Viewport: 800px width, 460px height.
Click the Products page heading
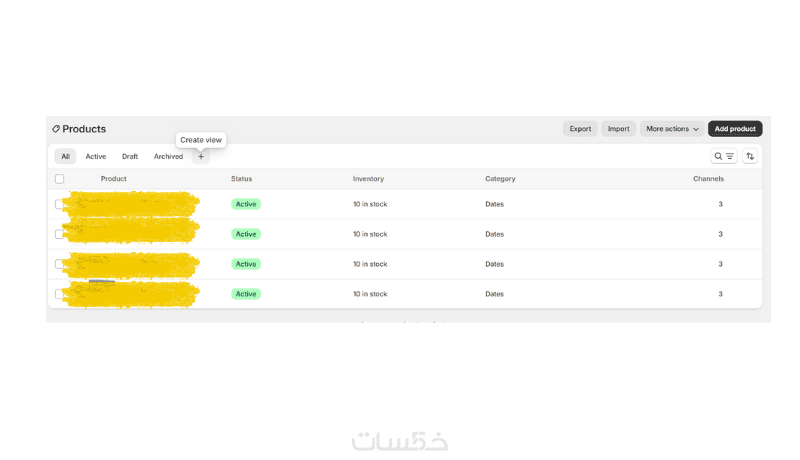[x=84, y=129]
